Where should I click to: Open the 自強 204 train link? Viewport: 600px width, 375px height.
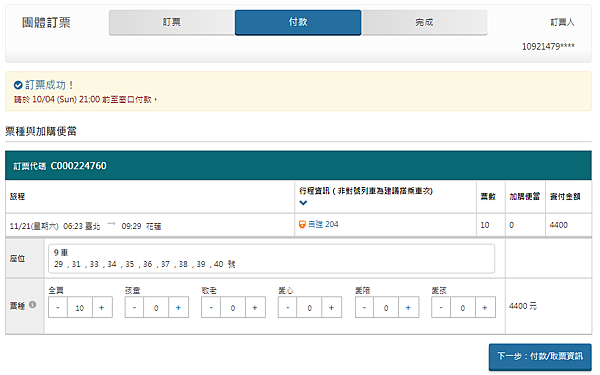tap(323, 225)
